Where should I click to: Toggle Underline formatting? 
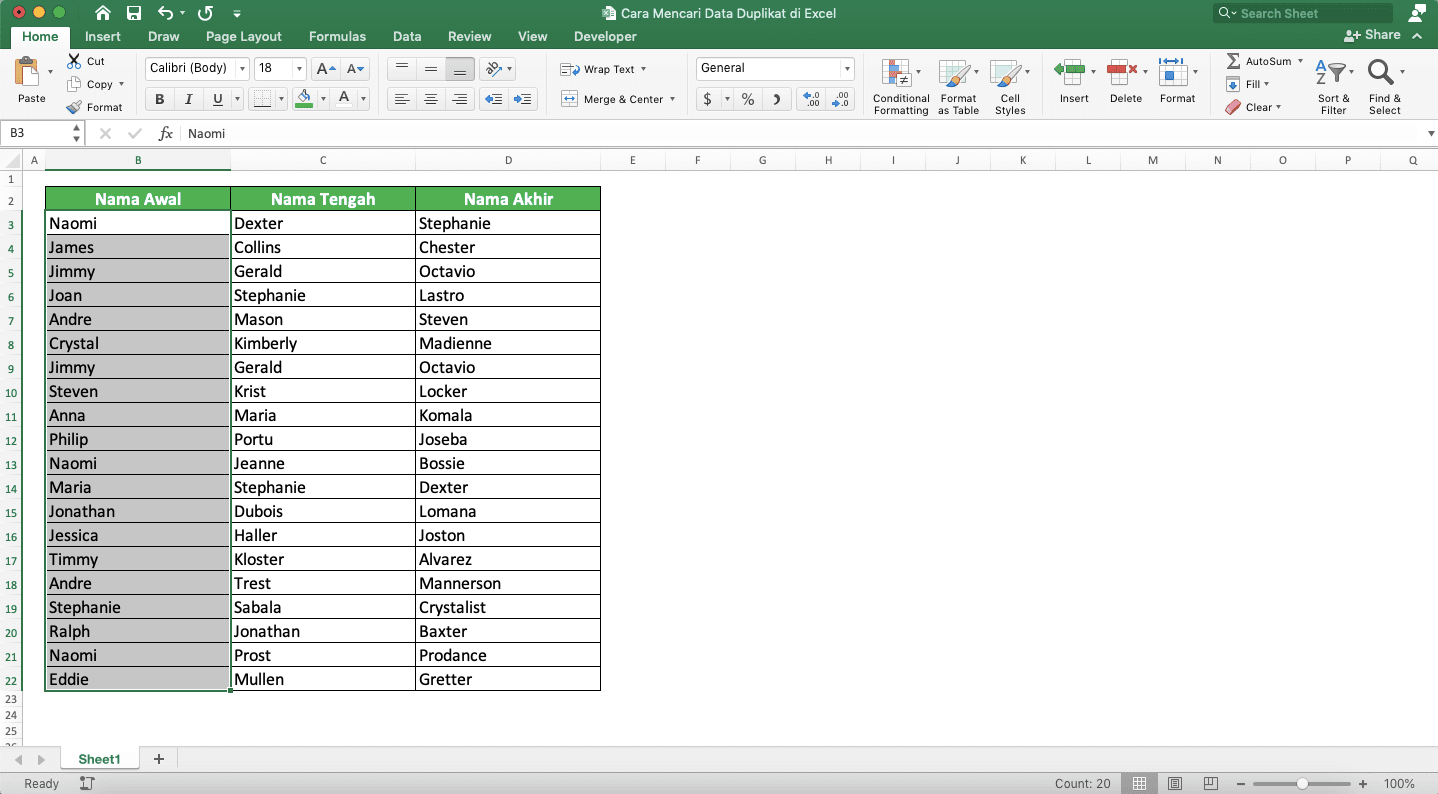coord(217,99)
